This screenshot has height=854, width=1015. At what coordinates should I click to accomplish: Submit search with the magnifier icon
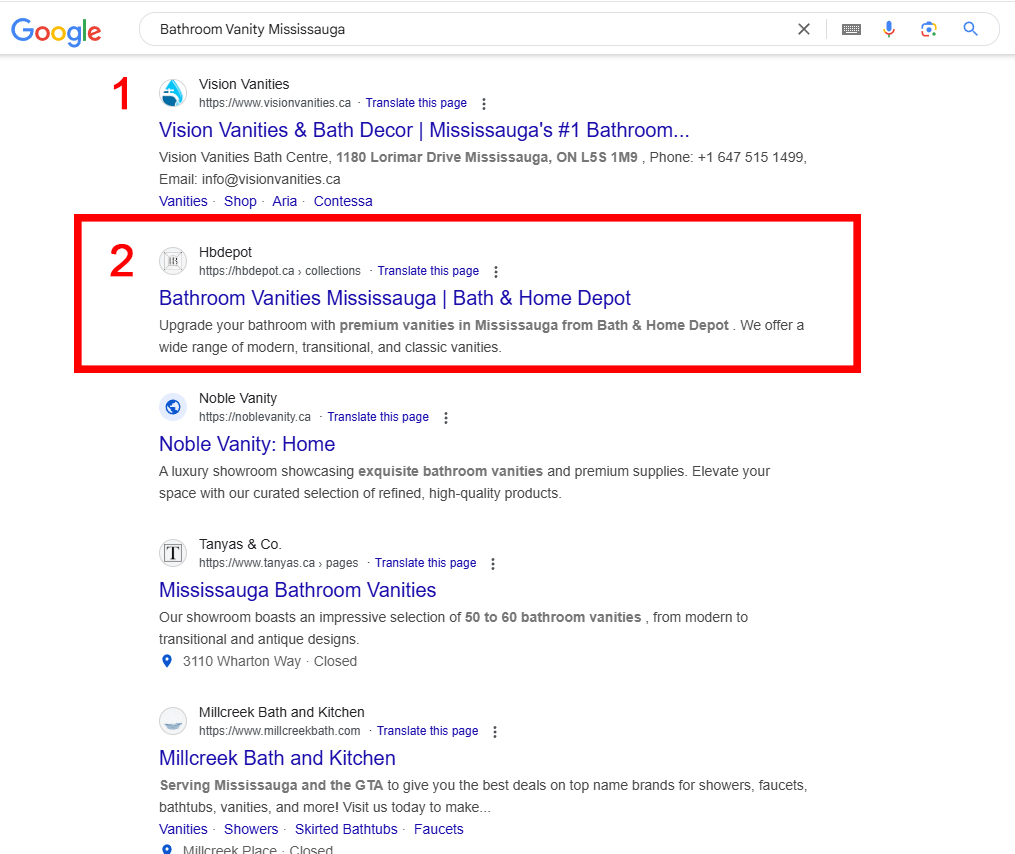pos(970,29)
